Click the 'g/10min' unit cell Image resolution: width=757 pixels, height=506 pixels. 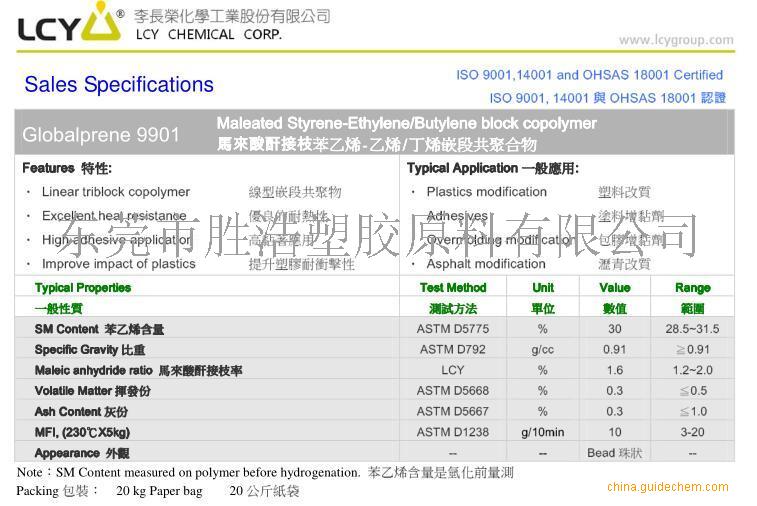tap(543, 432)
